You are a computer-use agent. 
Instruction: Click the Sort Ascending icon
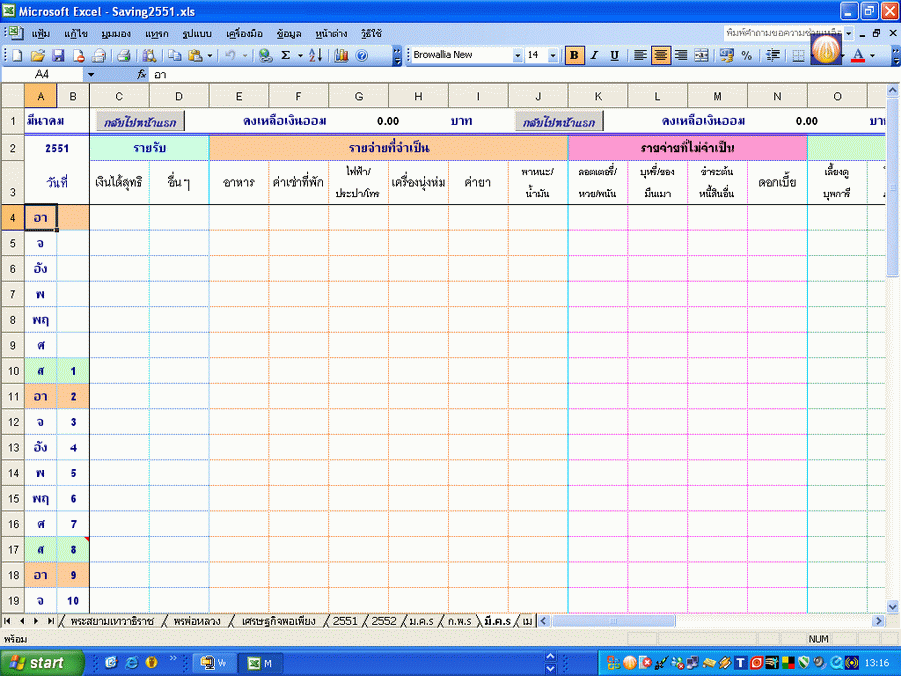click(313, 56)
